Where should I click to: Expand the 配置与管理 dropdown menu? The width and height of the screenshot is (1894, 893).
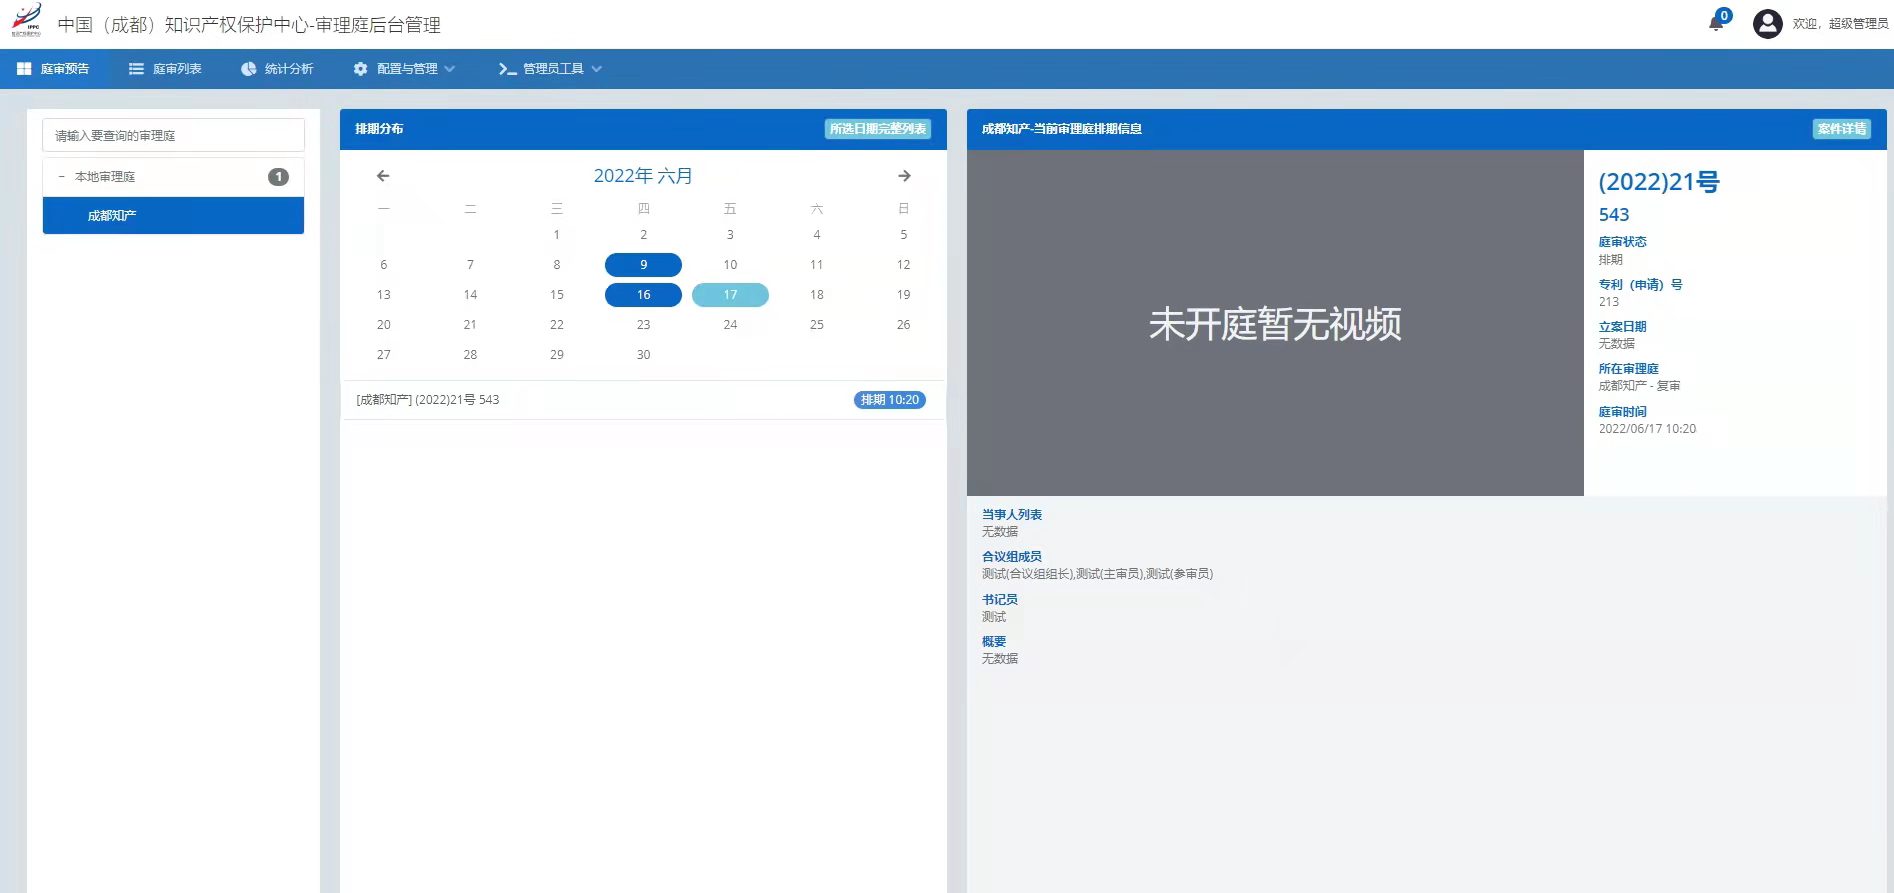coord(405,69)
